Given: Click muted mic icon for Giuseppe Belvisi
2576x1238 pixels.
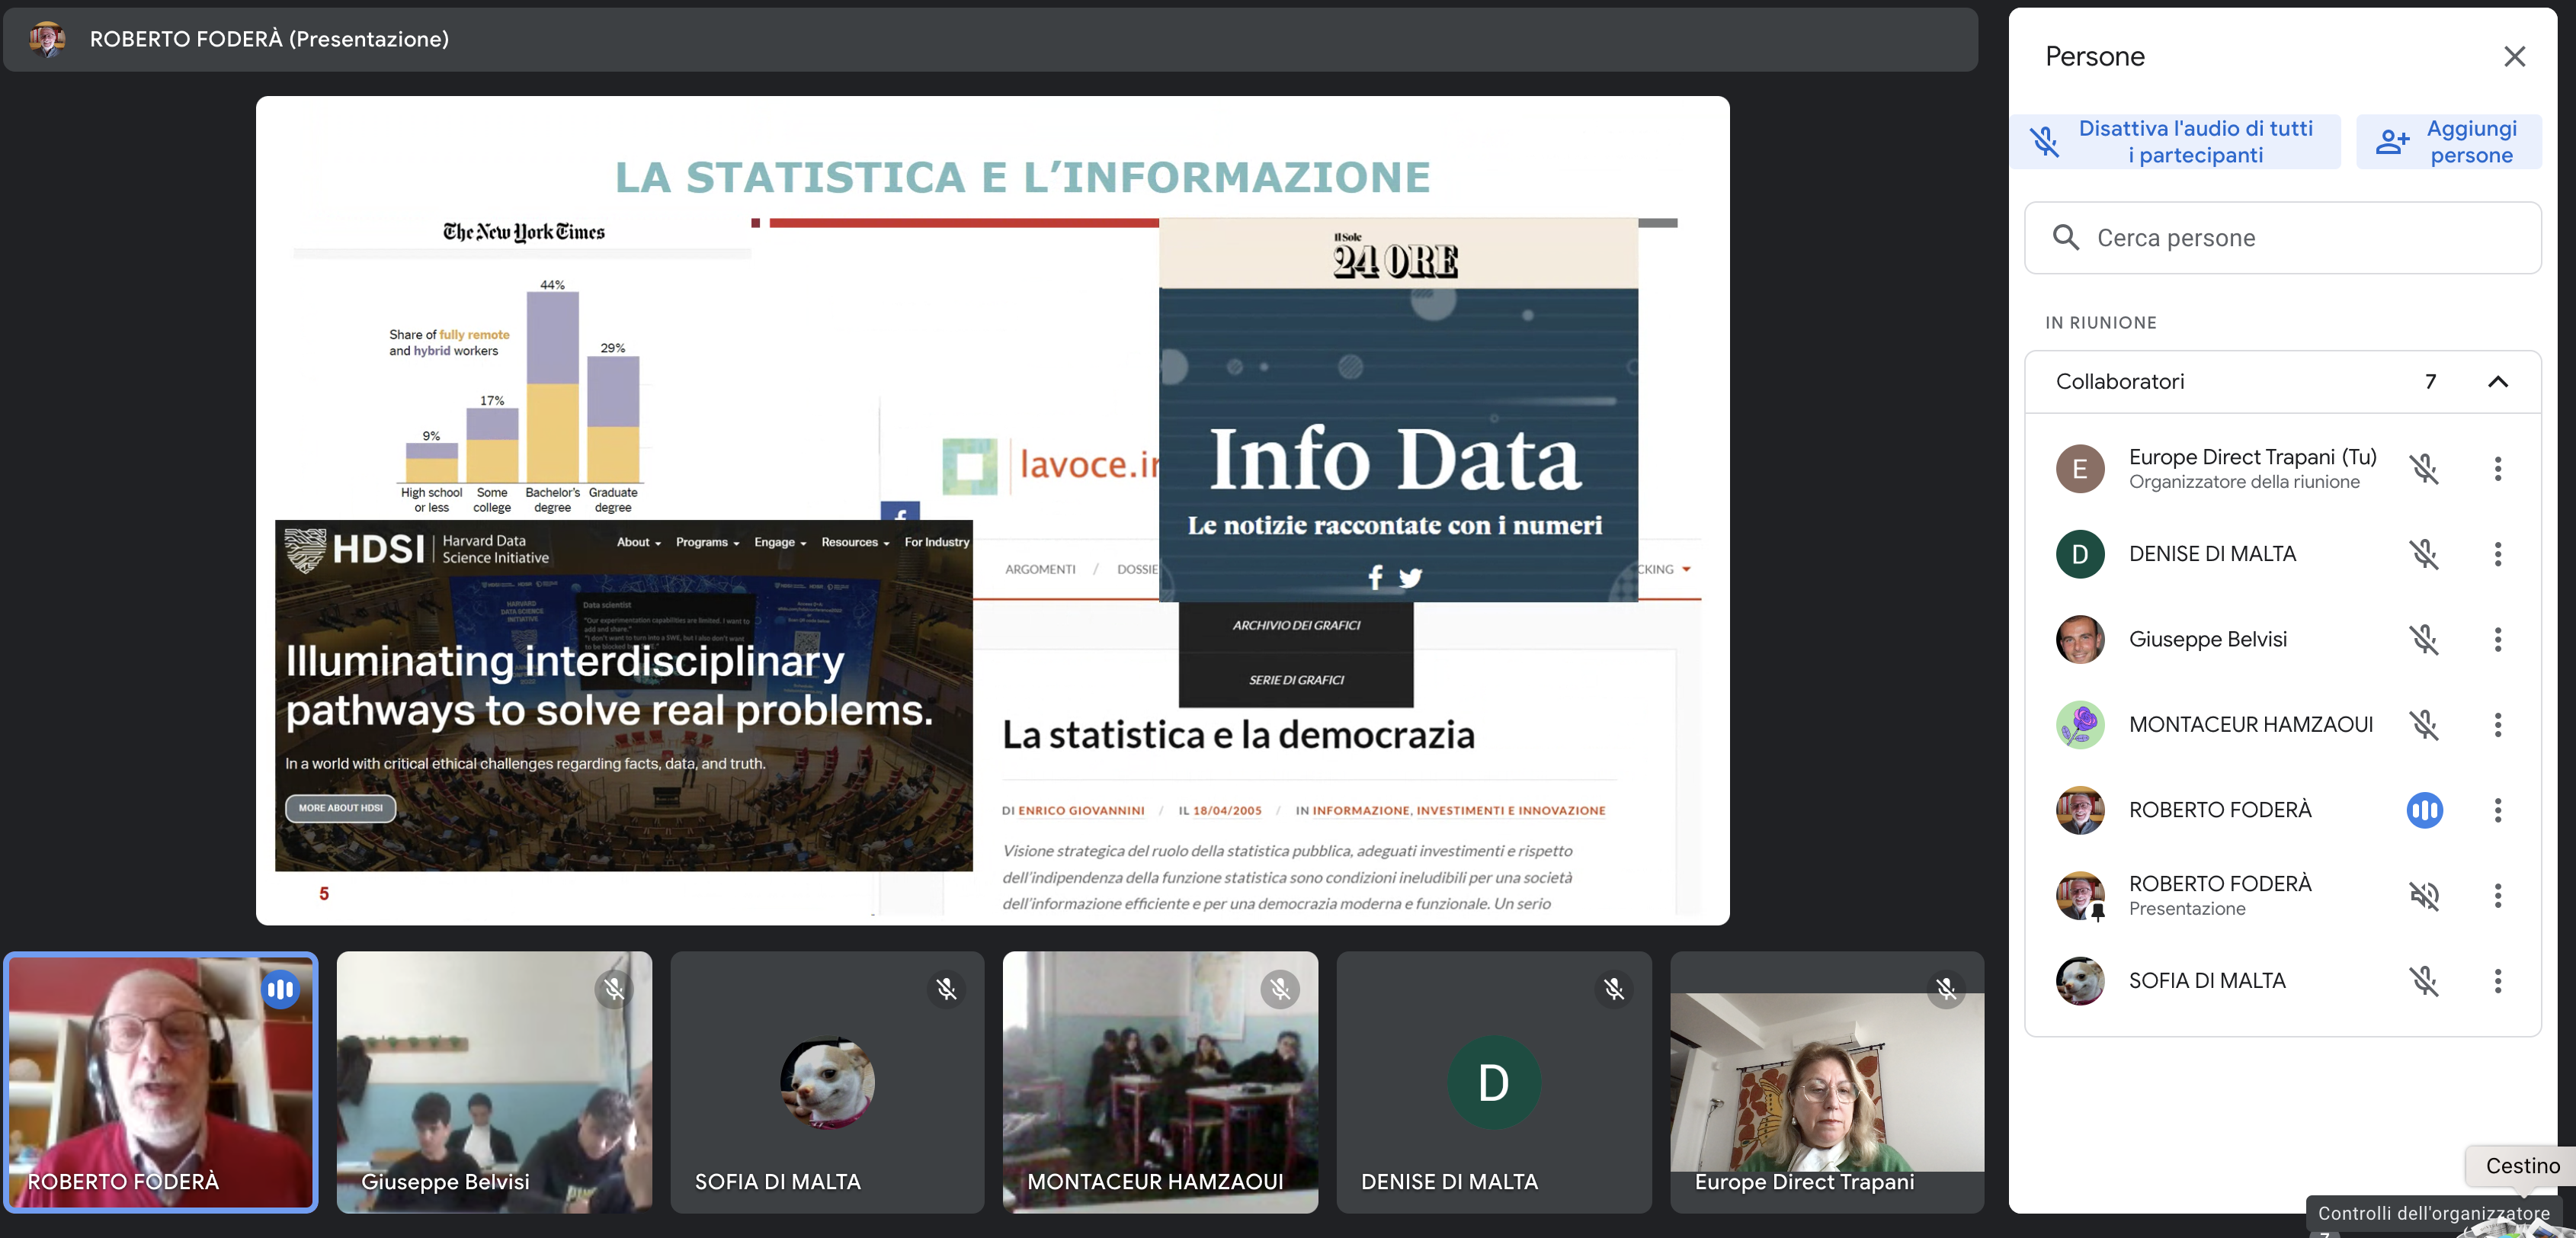Looking at the screenshot, I should tap(2424, 639).
